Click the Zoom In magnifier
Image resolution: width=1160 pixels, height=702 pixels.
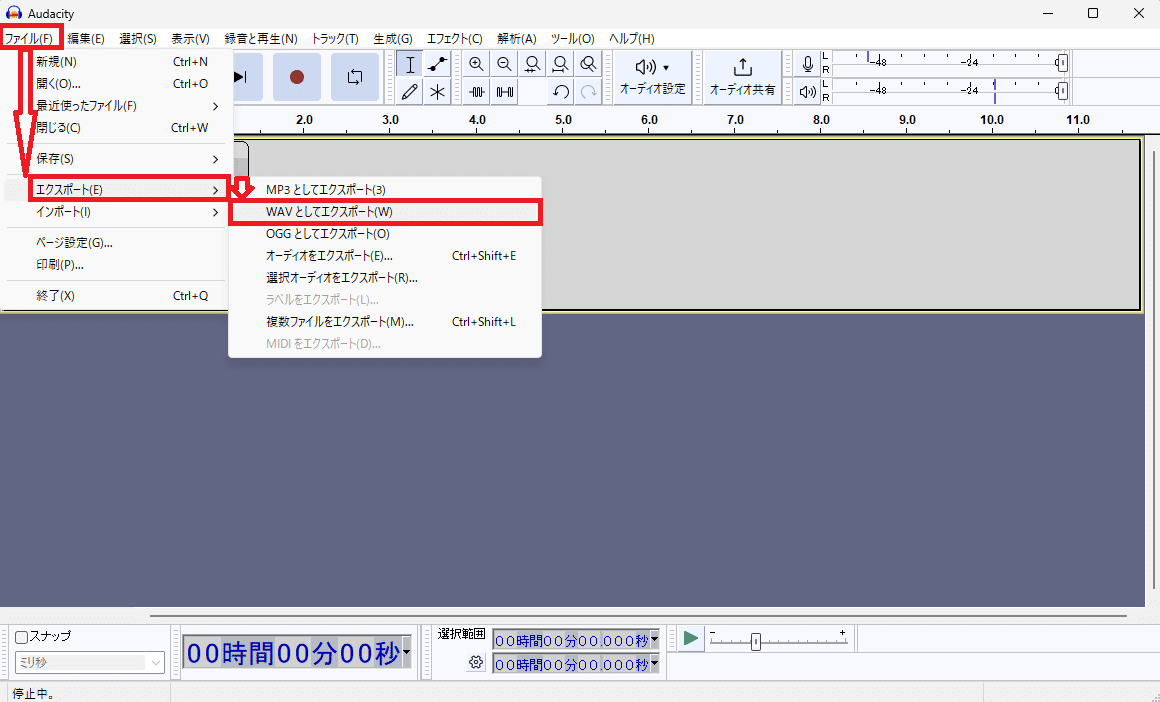(x=476, y=64)
